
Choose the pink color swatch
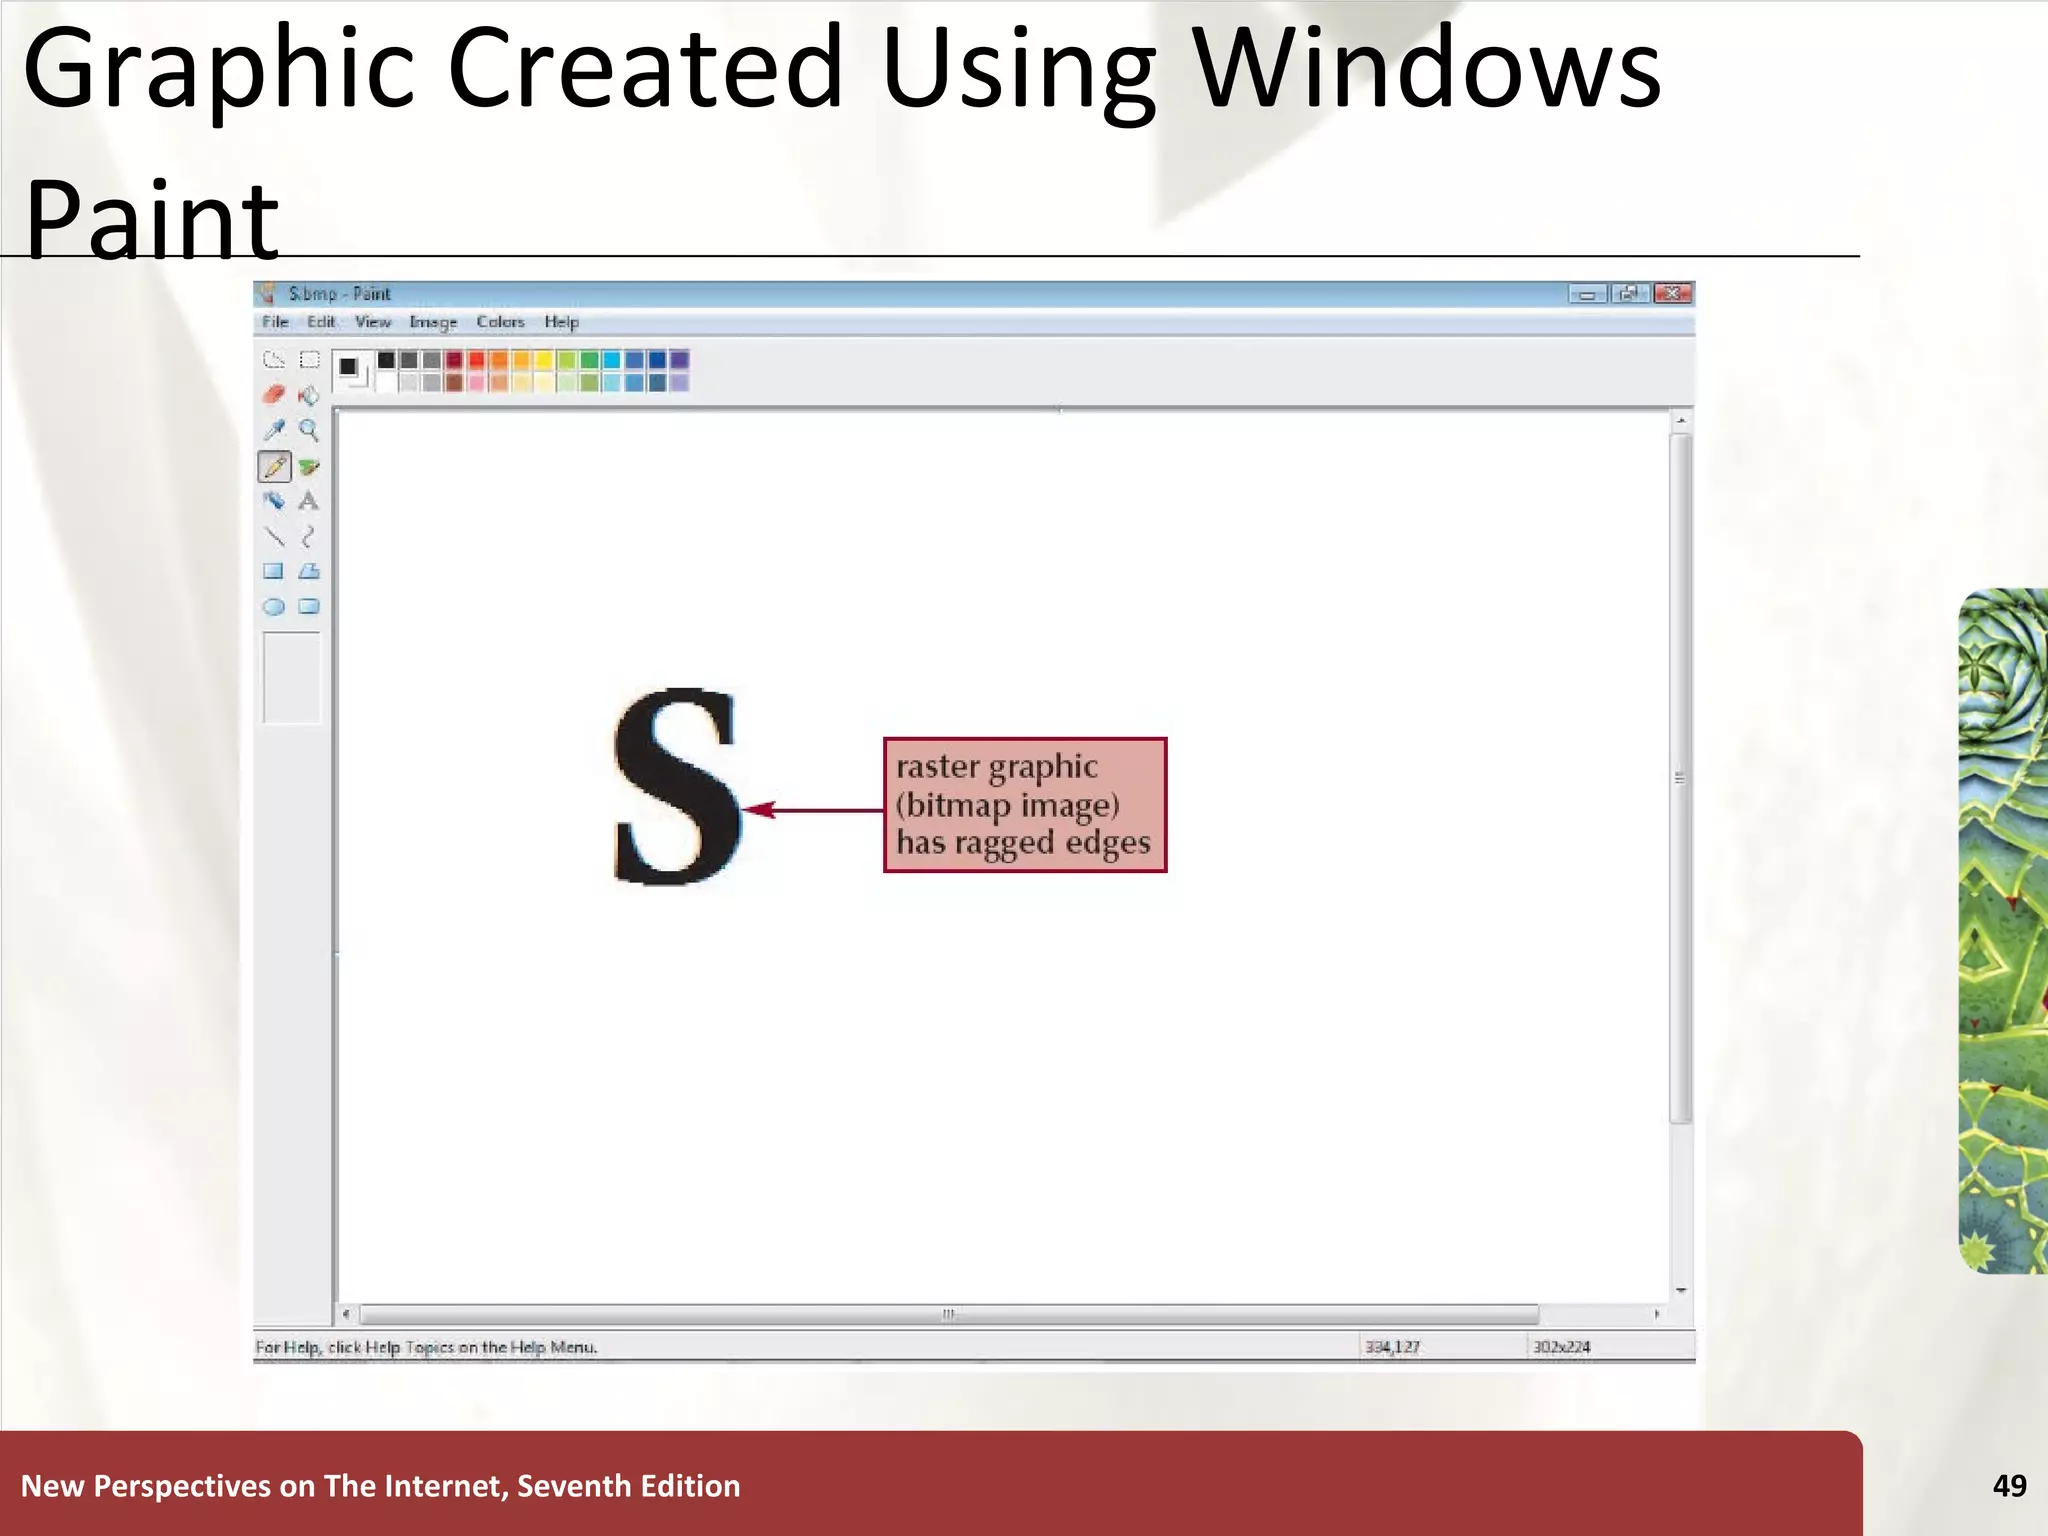[477, 382]
